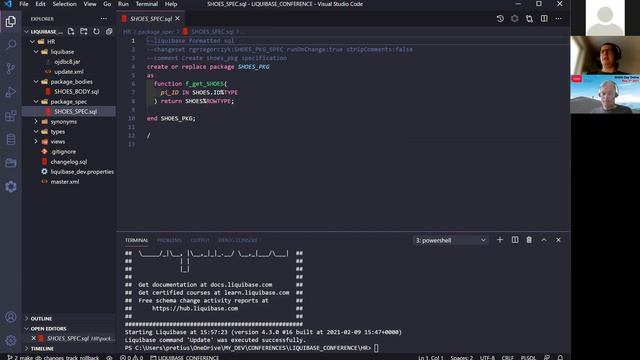Open changelog.sql file
The width and height of the screenshot is (640, 360).
tap(69, 162)
